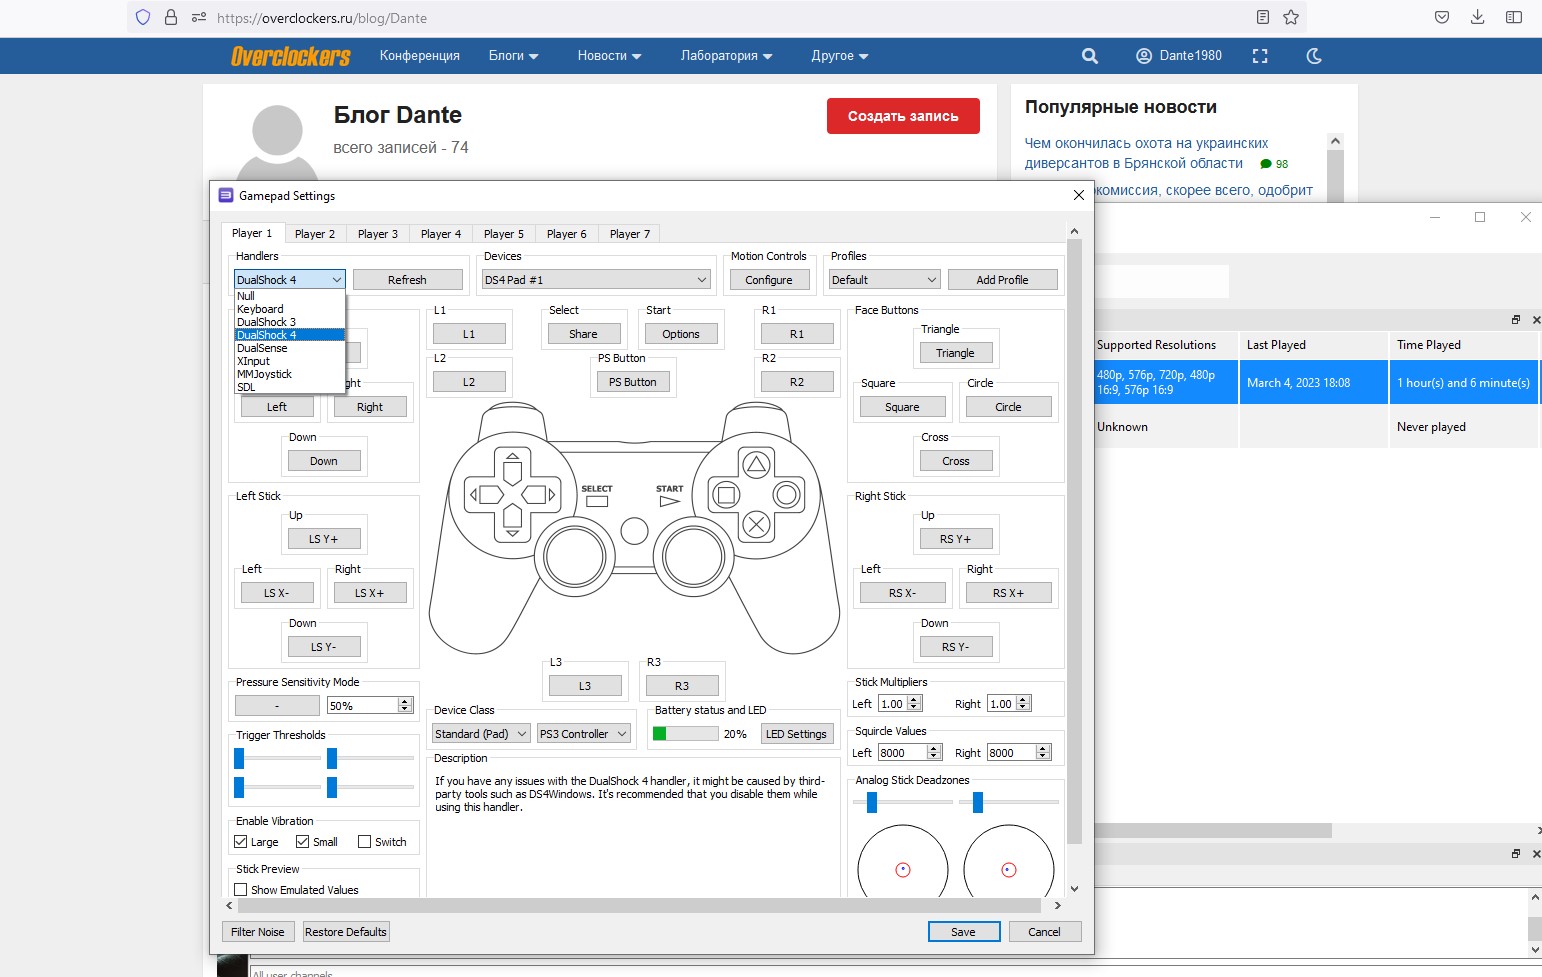Image resolution: width=1542 pixels, height=977 pixels.
Task: Expand the Devices DS4 Pad #1 dropdown
Action: click(596, 280)
